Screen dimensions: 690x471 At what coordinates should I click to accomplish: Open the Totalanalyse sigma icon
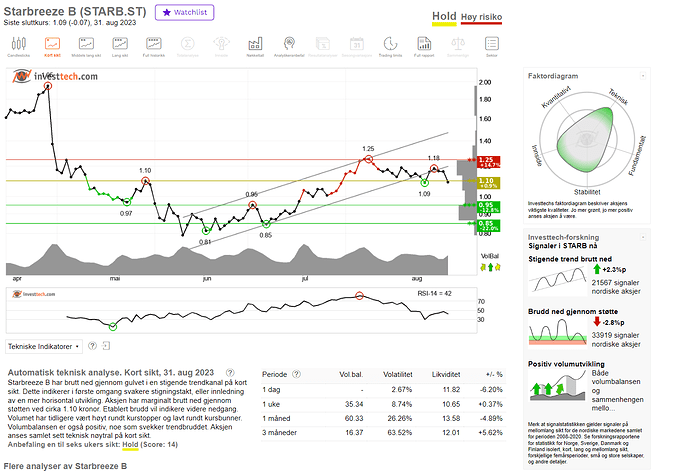(x=187, y=47)
